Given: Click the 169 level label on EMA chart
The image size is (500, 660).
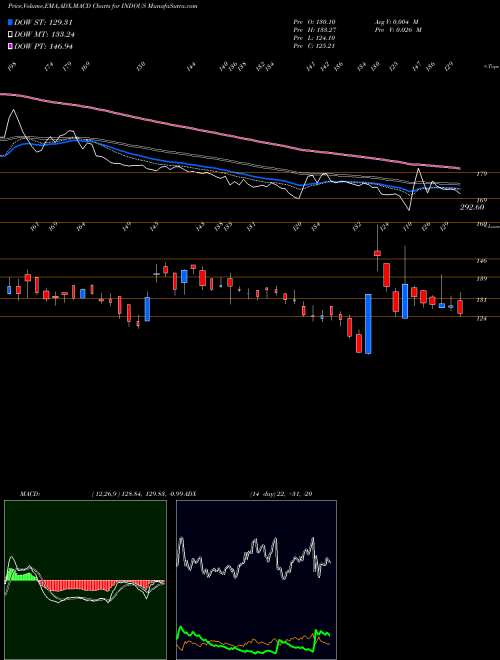Looking at the screenshot, I should tap(482, 200).
